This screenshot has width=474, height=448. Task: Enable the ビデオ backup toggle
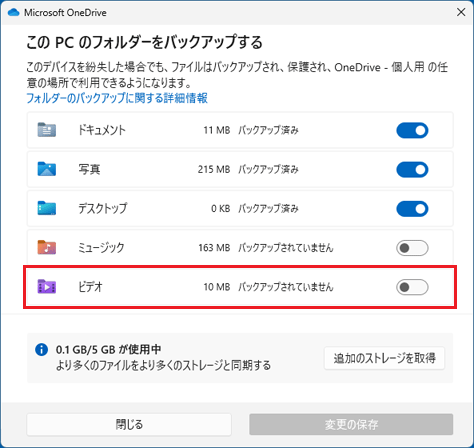pos(412,287)
